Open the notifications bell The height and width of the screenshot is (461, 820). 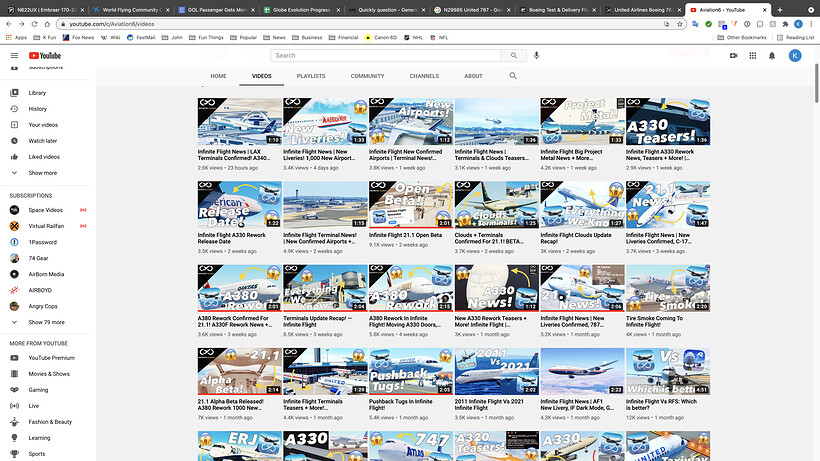(x=772, y=55)
